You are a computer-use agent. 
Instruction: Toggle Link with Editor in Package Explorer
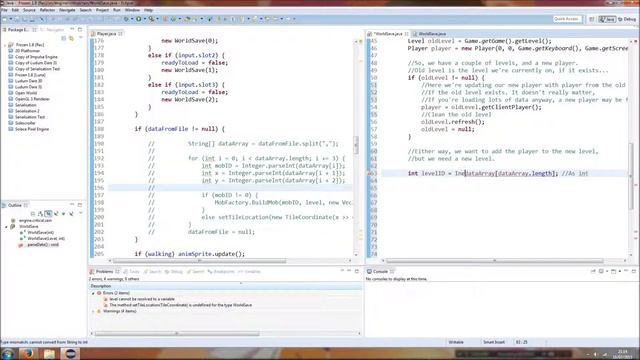pyautogui.click(x=71, y=38)
